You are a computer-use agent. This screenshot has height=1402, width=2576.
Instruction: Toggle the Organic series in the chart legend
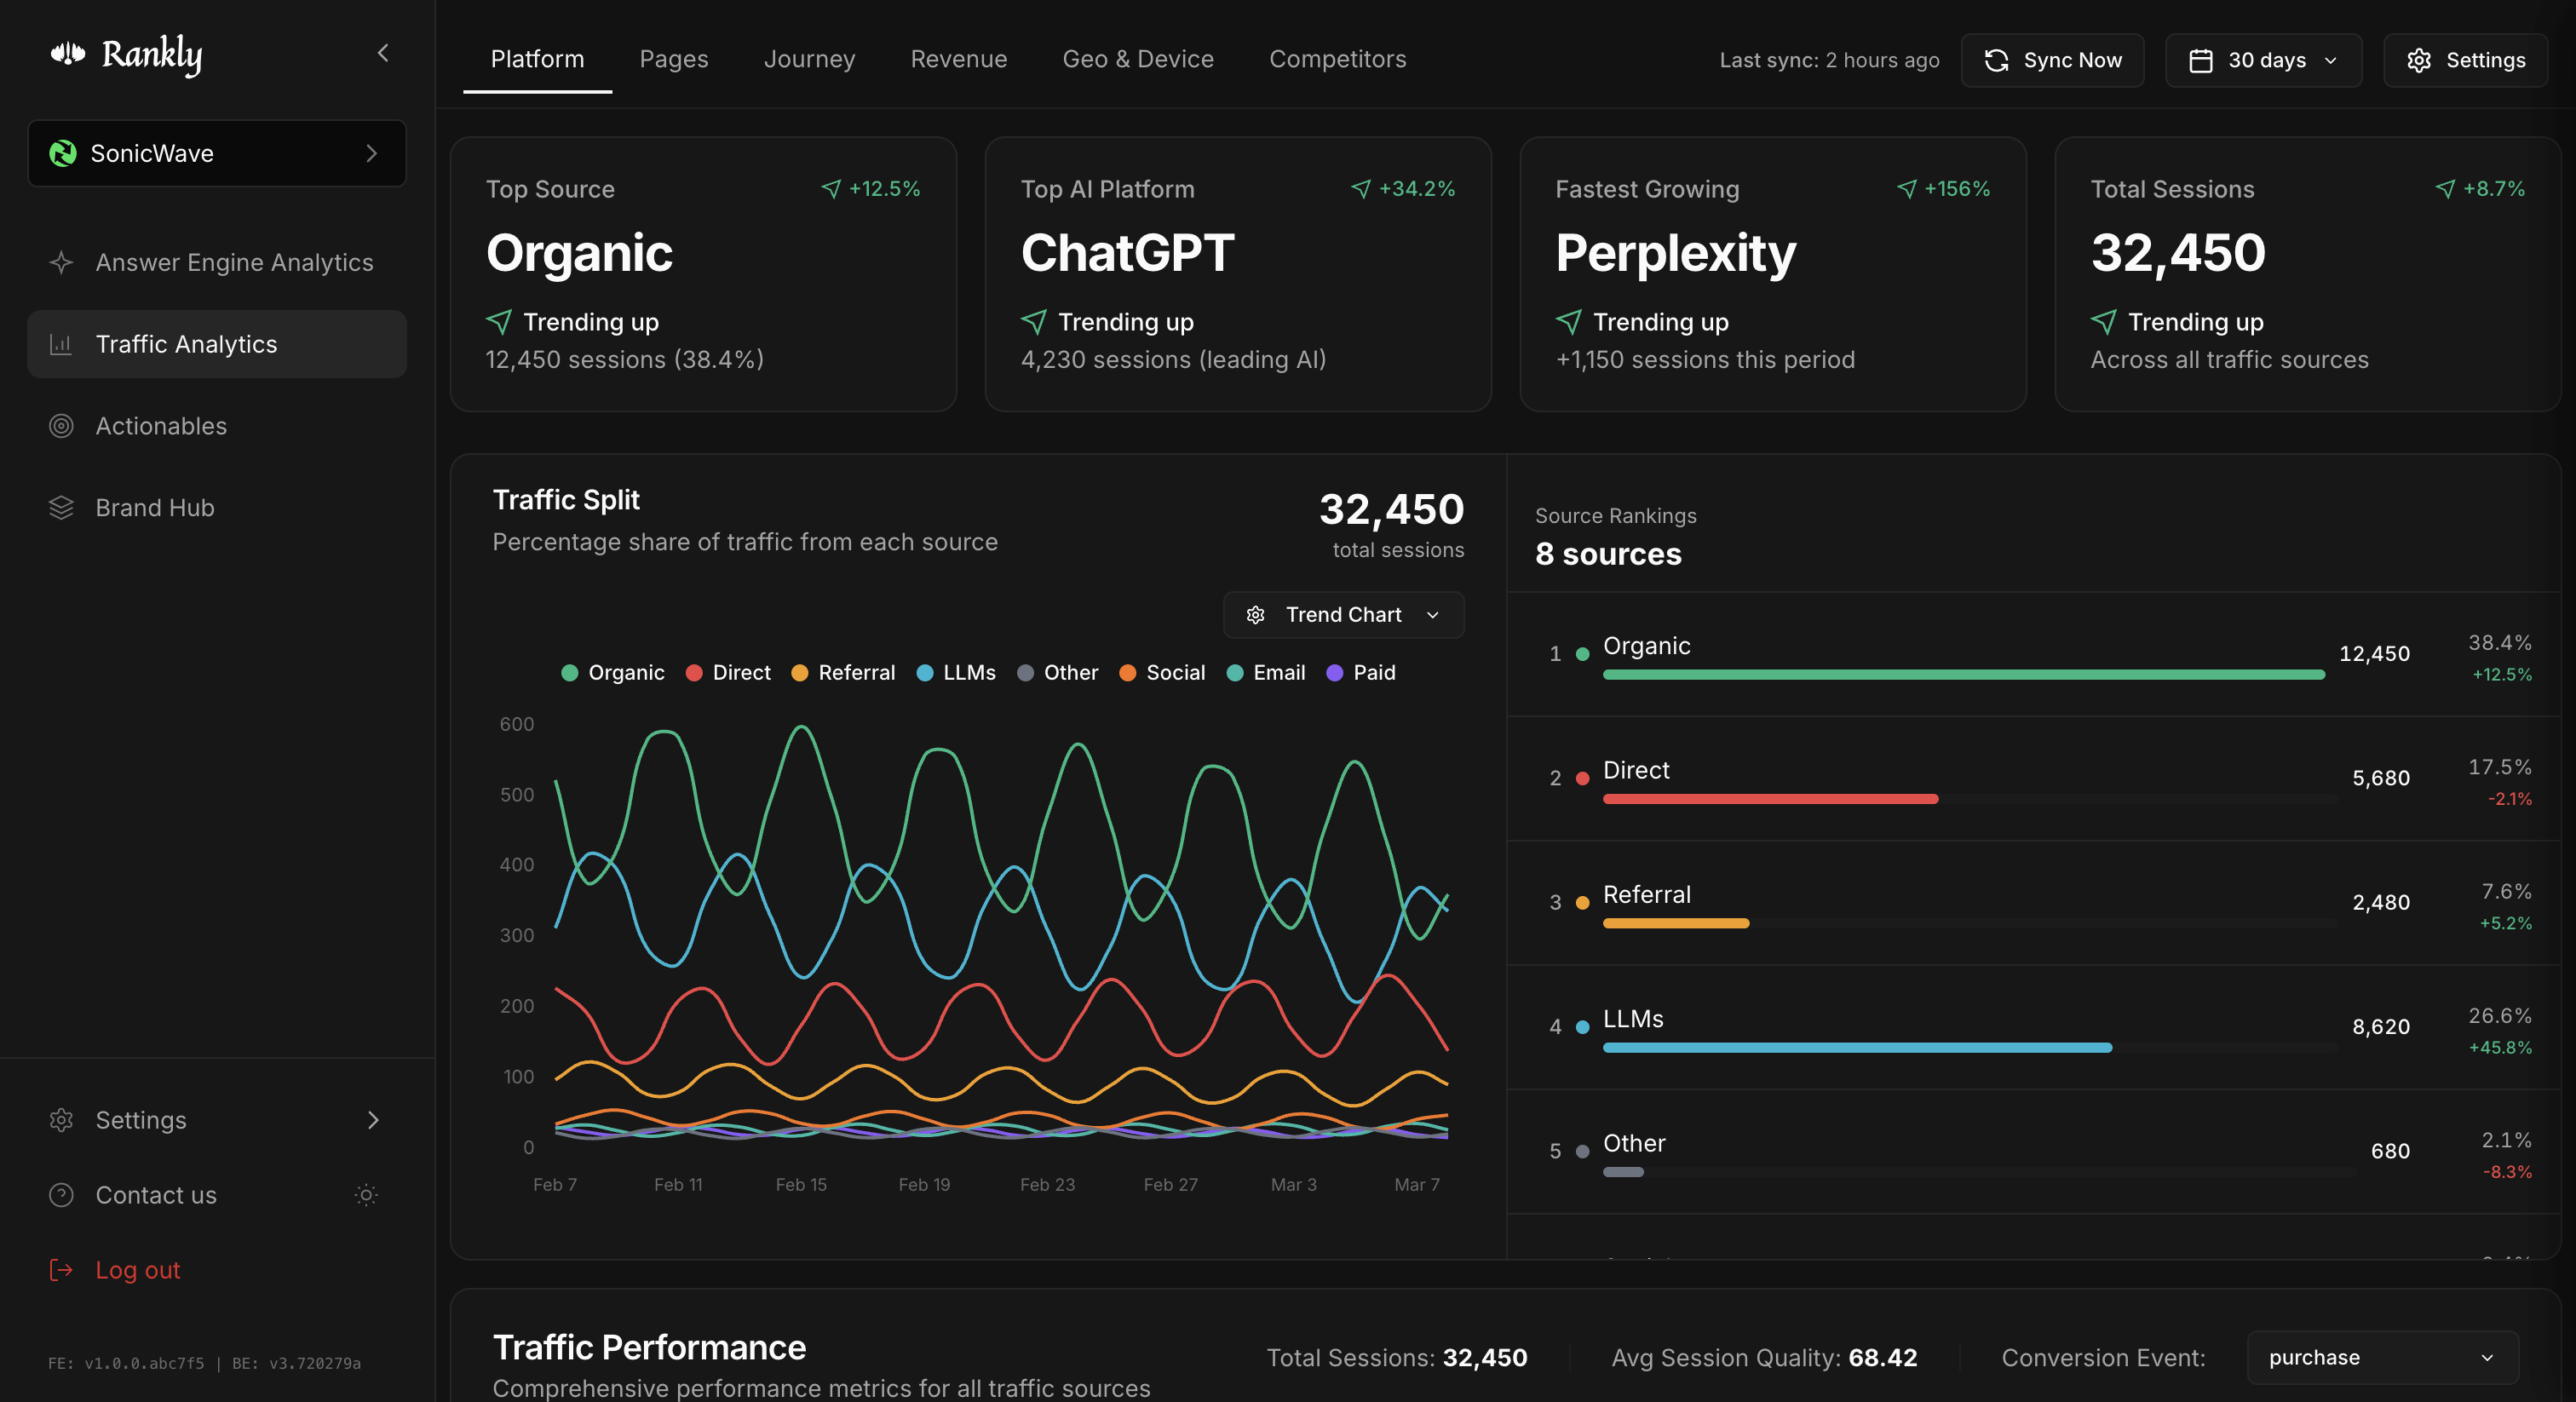click(x=613, y=672)
